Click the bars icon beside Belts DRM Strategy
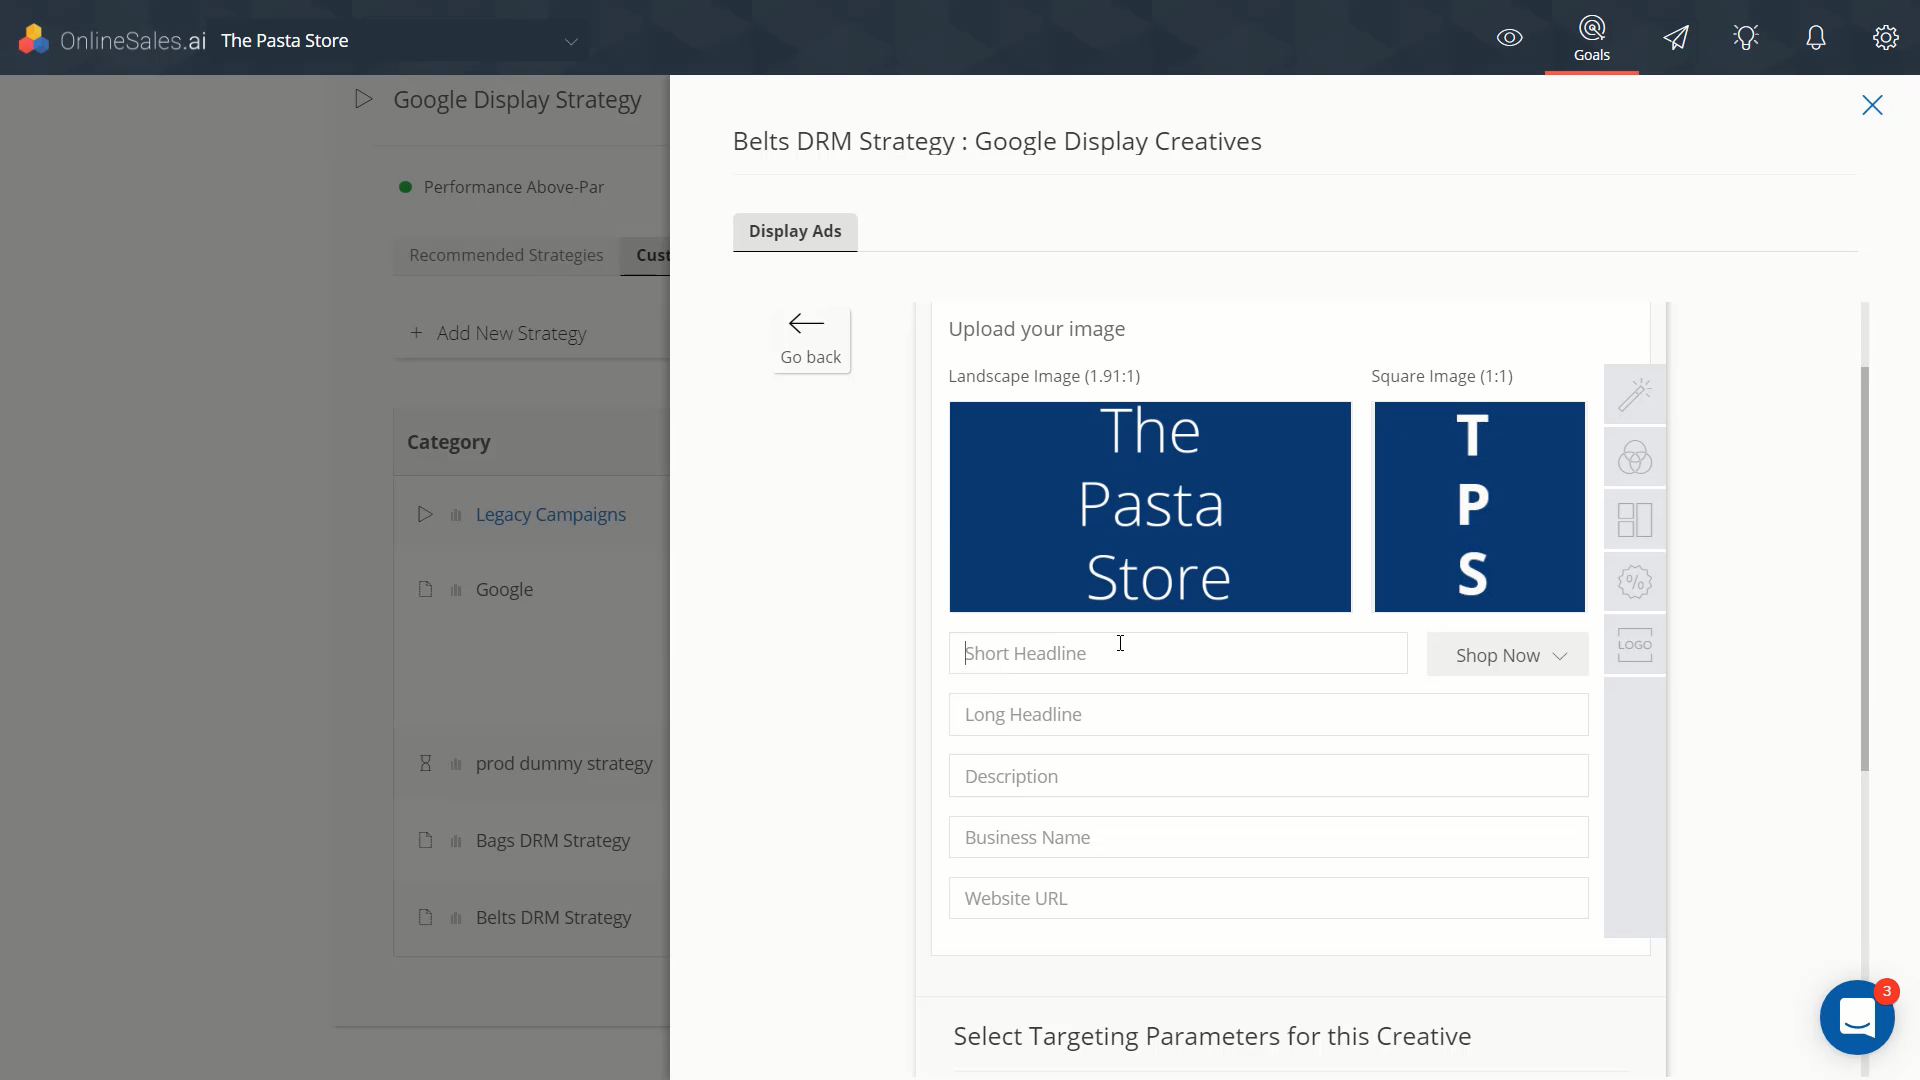Viewport: 1920px width, 1080px height. (456, 918)
